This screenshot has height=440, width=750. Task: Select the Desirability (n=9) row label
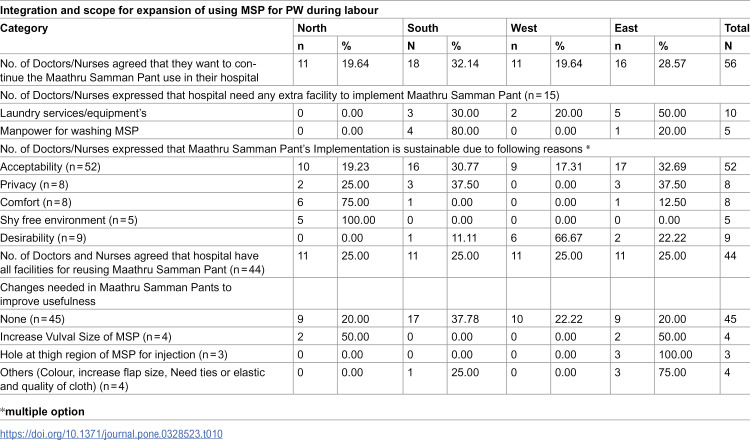[43, 238]
